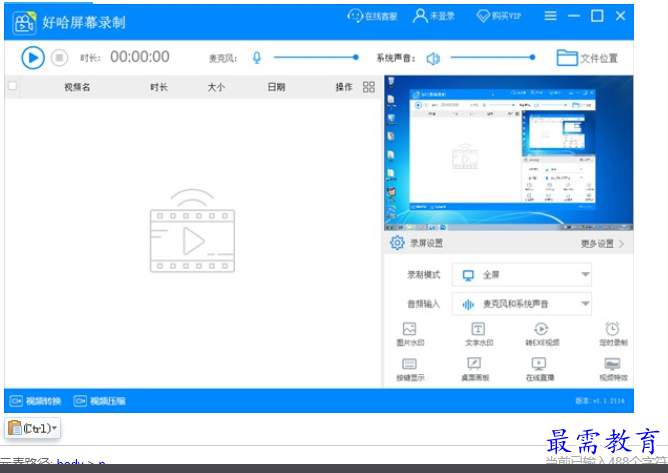
Task: Open the scheduled recording tool (定时录制)
Action: [613, 335]
